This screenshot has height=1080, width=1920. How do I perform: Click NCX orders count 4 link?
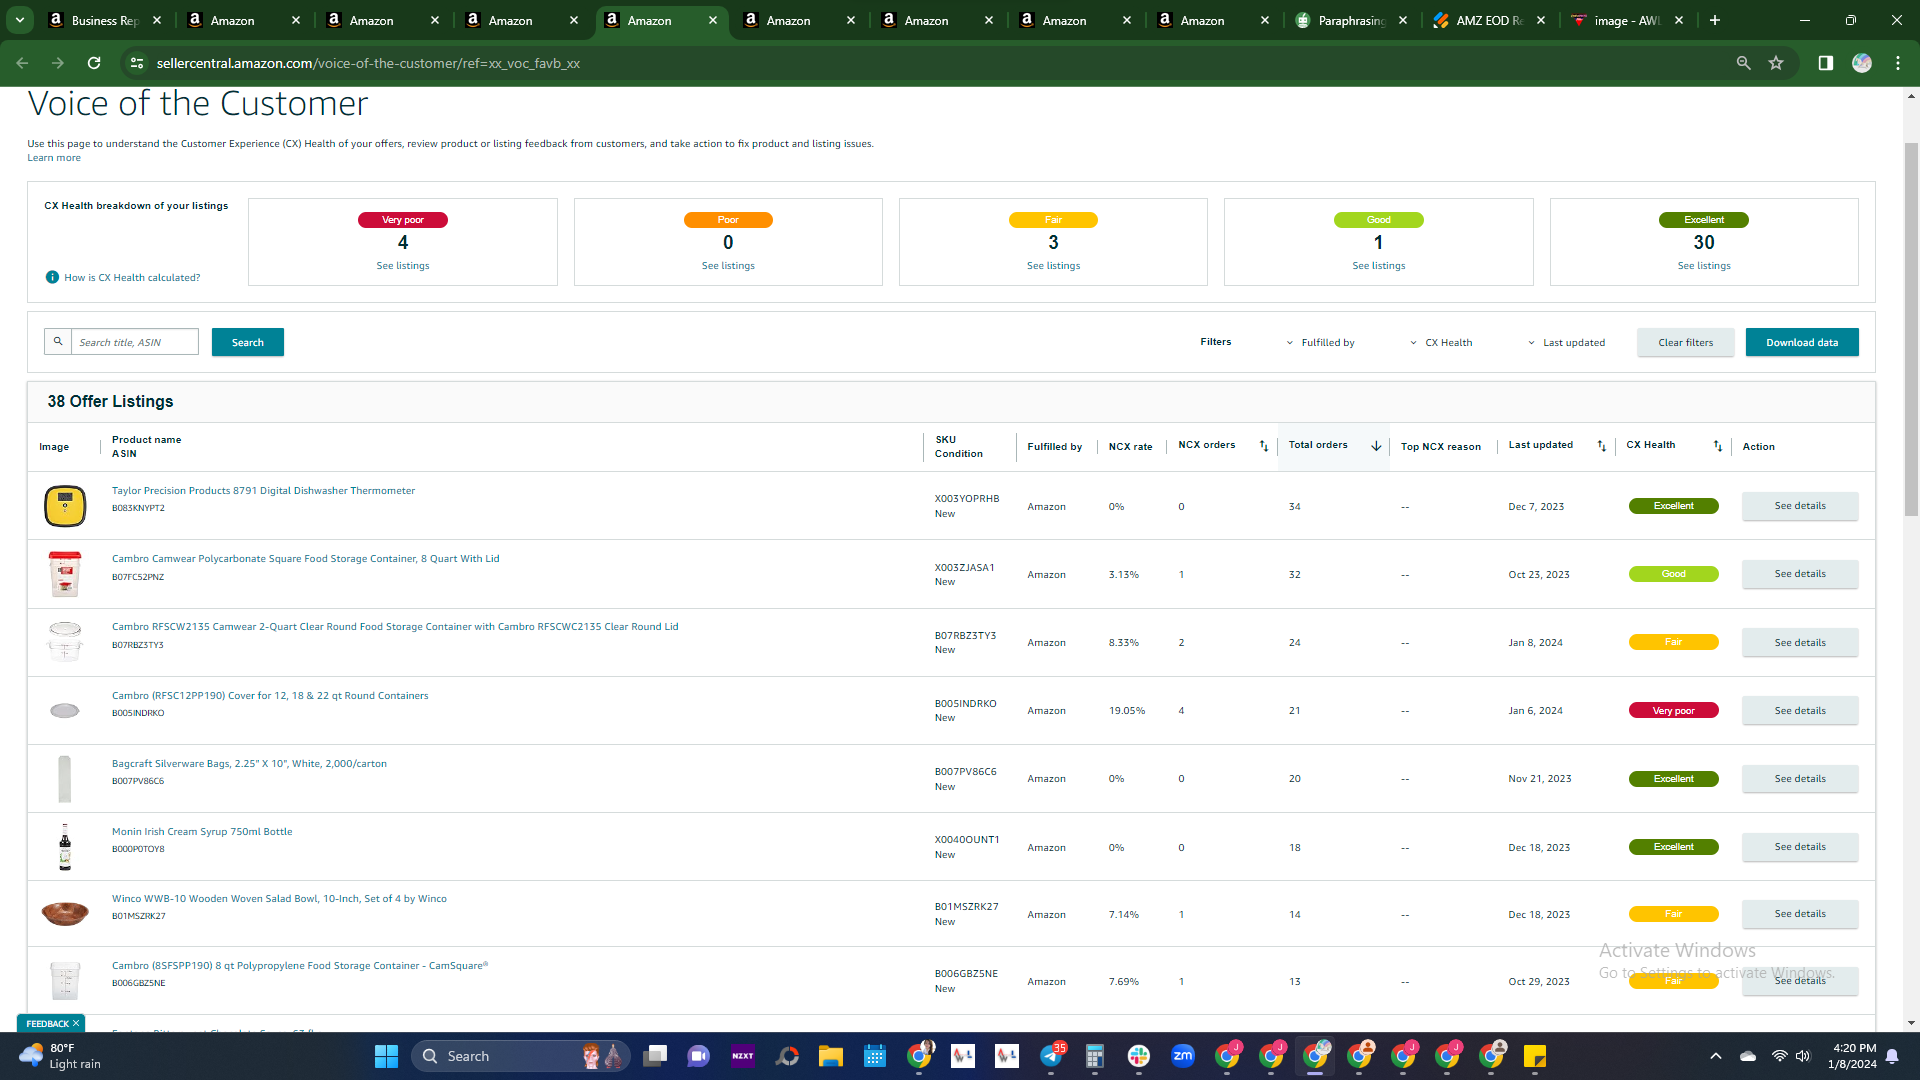1181,711
